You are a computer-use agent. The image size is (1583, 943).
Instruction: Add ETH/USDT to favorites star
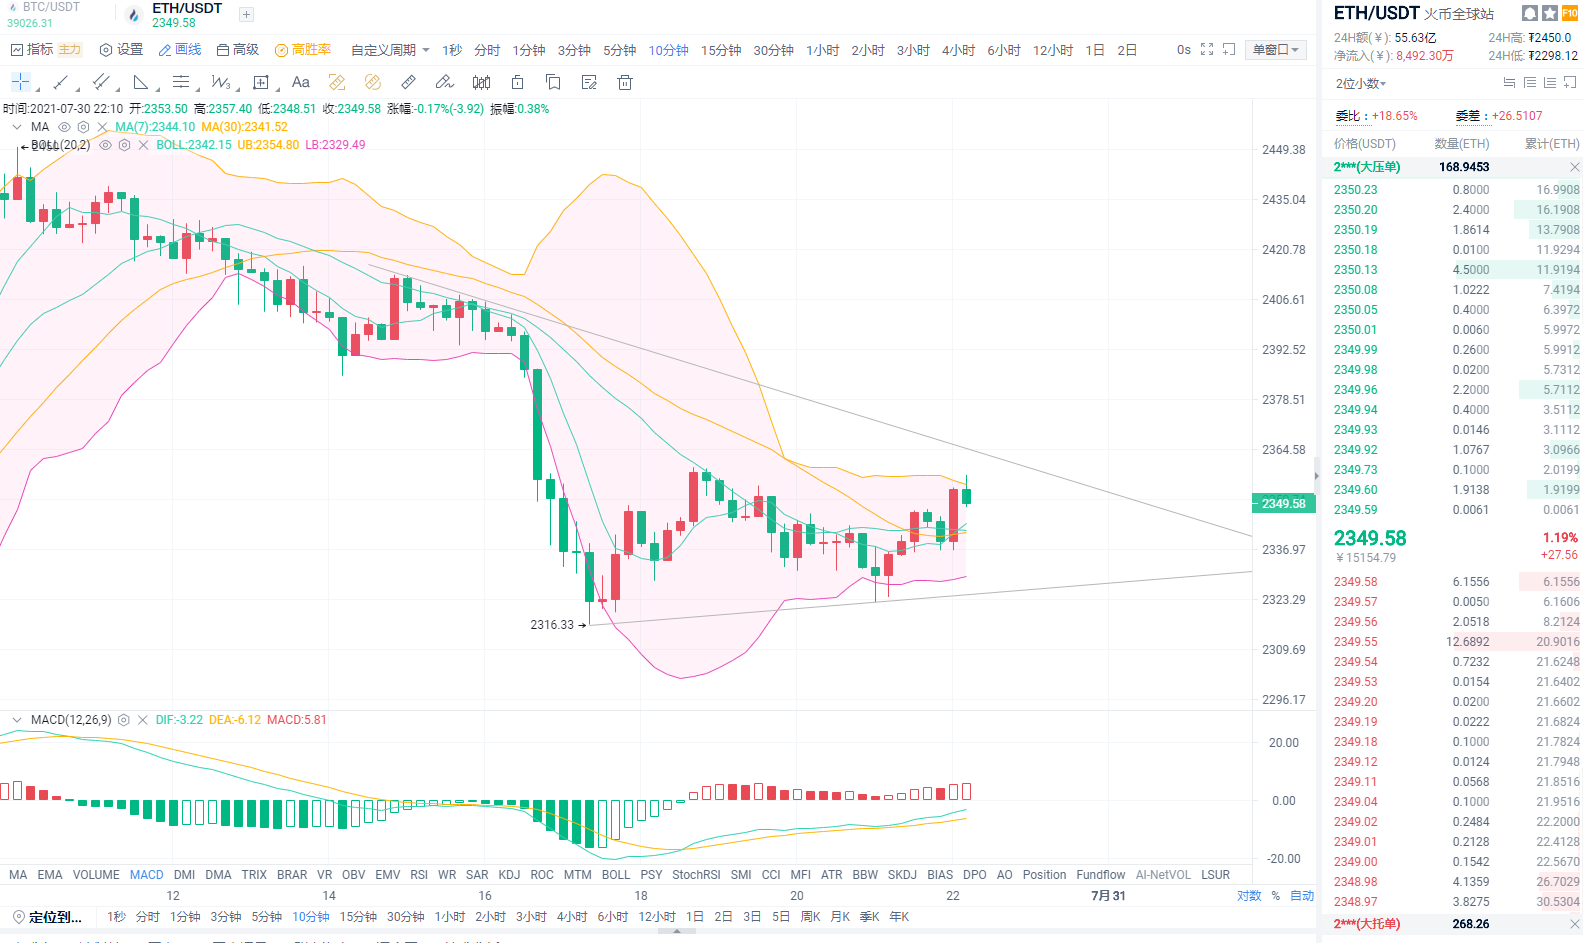click(x=1550, y=13)
